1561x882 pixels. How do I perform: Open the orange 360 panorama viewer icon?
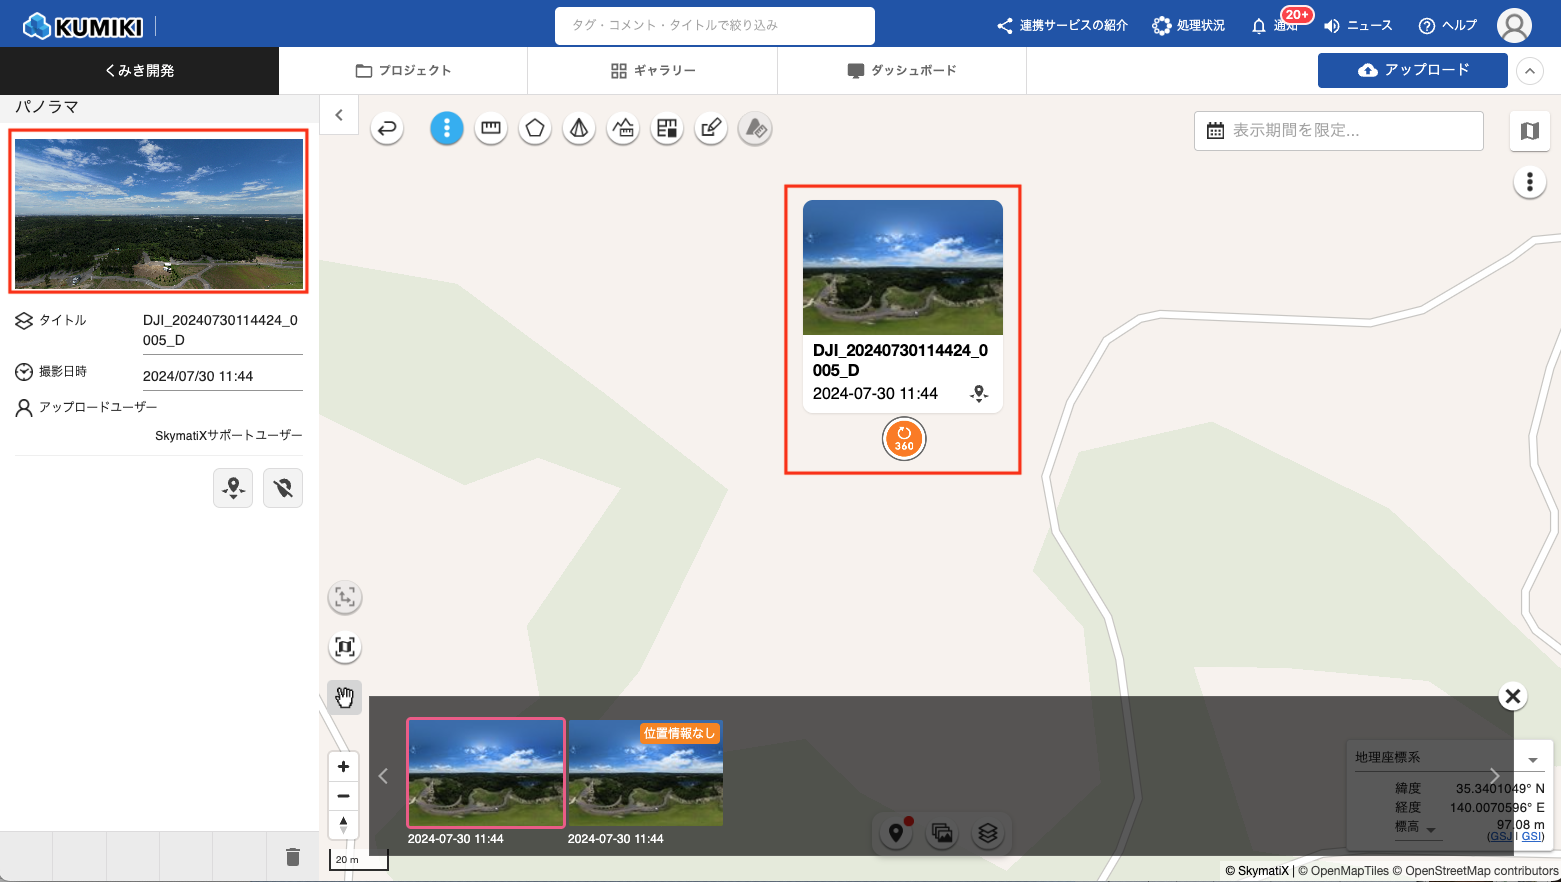(x=904, y=439)
